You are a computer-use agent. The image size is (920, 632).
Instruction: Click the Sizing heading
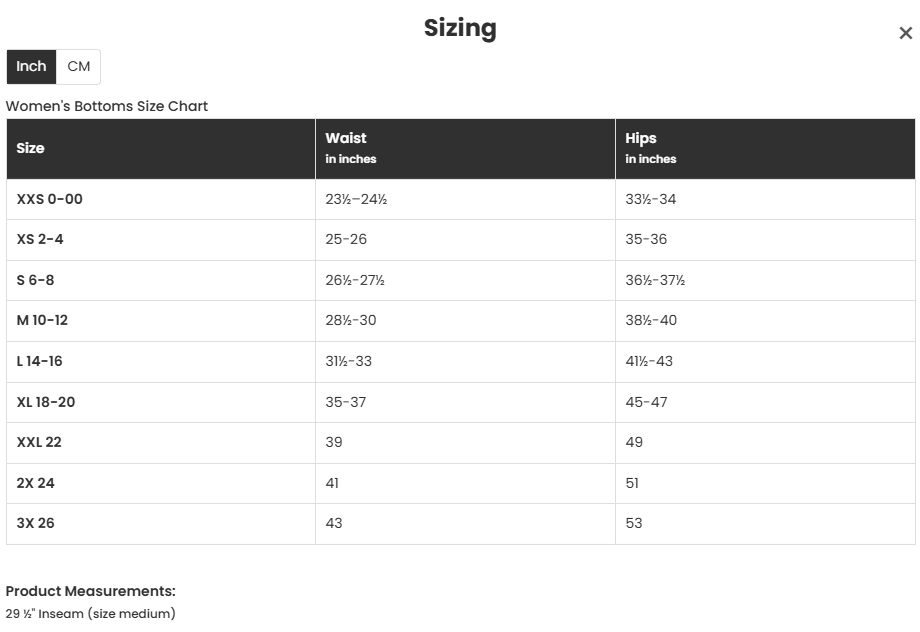point(460,28)
